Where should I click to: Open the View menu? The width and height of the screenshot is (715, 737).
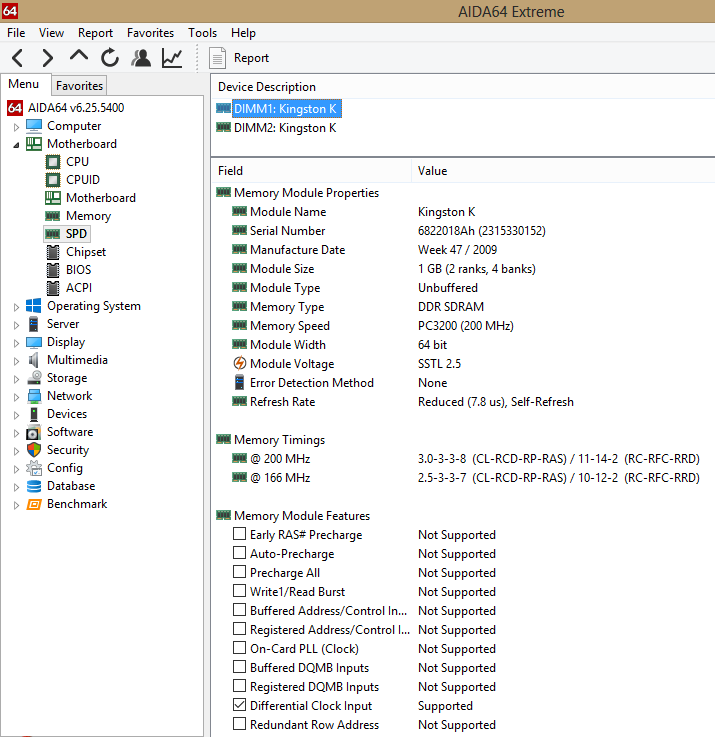[51, 33]
